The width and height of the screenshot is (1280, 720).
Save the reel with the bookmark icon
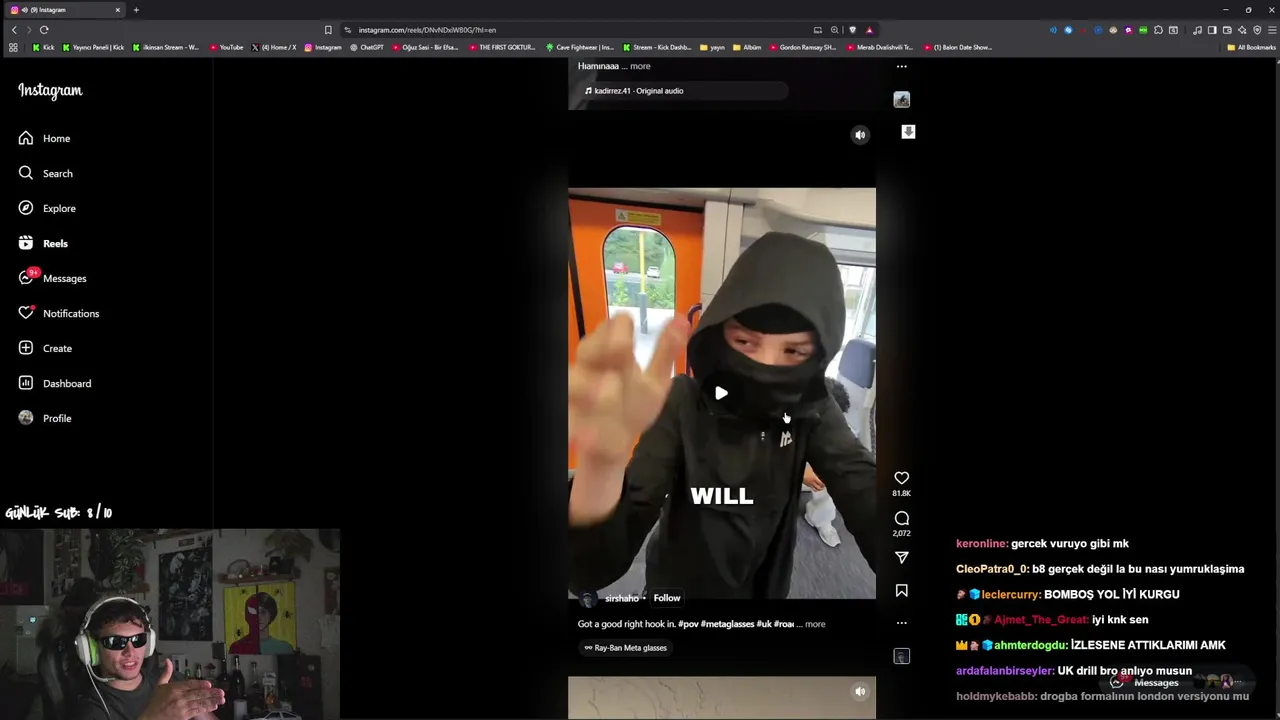901,590
